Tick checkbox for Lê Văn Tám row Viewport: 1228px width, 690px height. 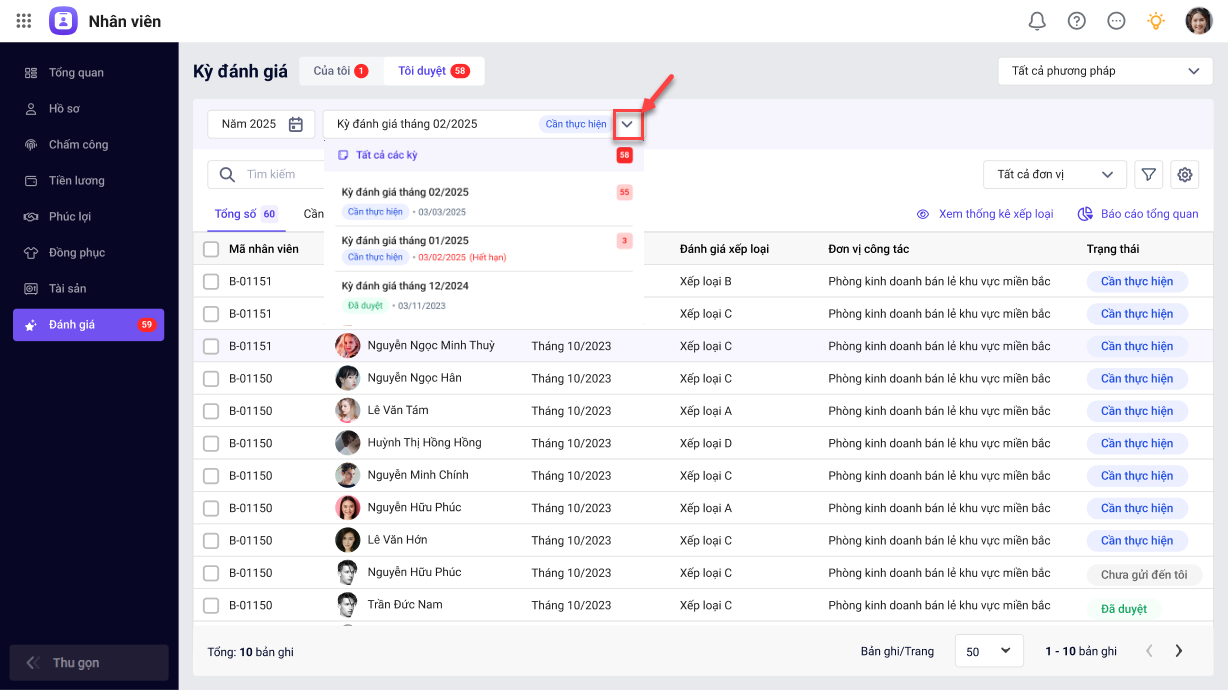click(211, 411)
